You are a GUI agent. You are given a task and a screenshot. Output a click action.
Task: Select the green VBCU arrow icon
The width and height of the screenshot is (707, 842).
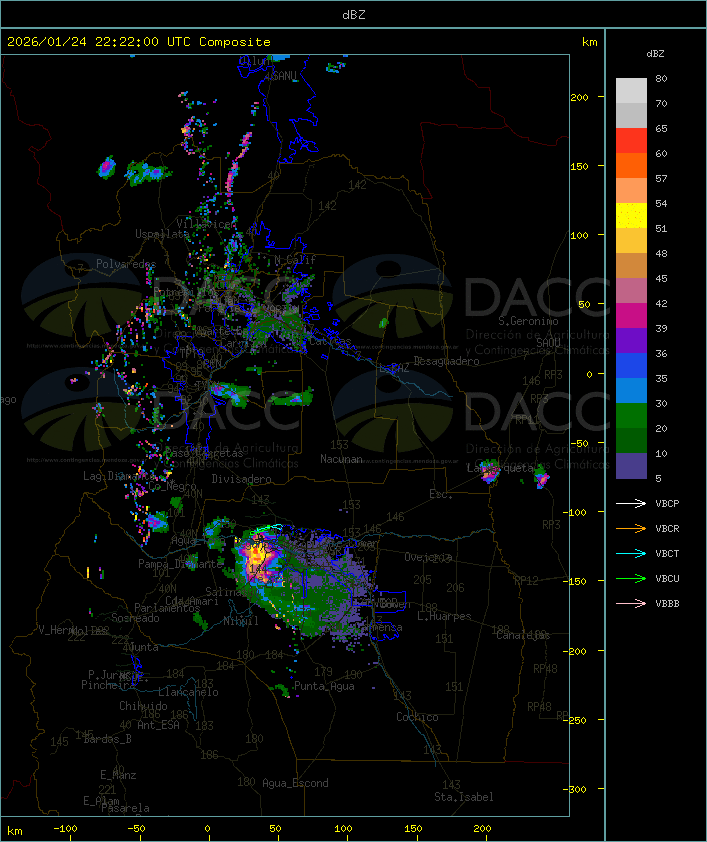pyautogui.click(x=632, y=578)
